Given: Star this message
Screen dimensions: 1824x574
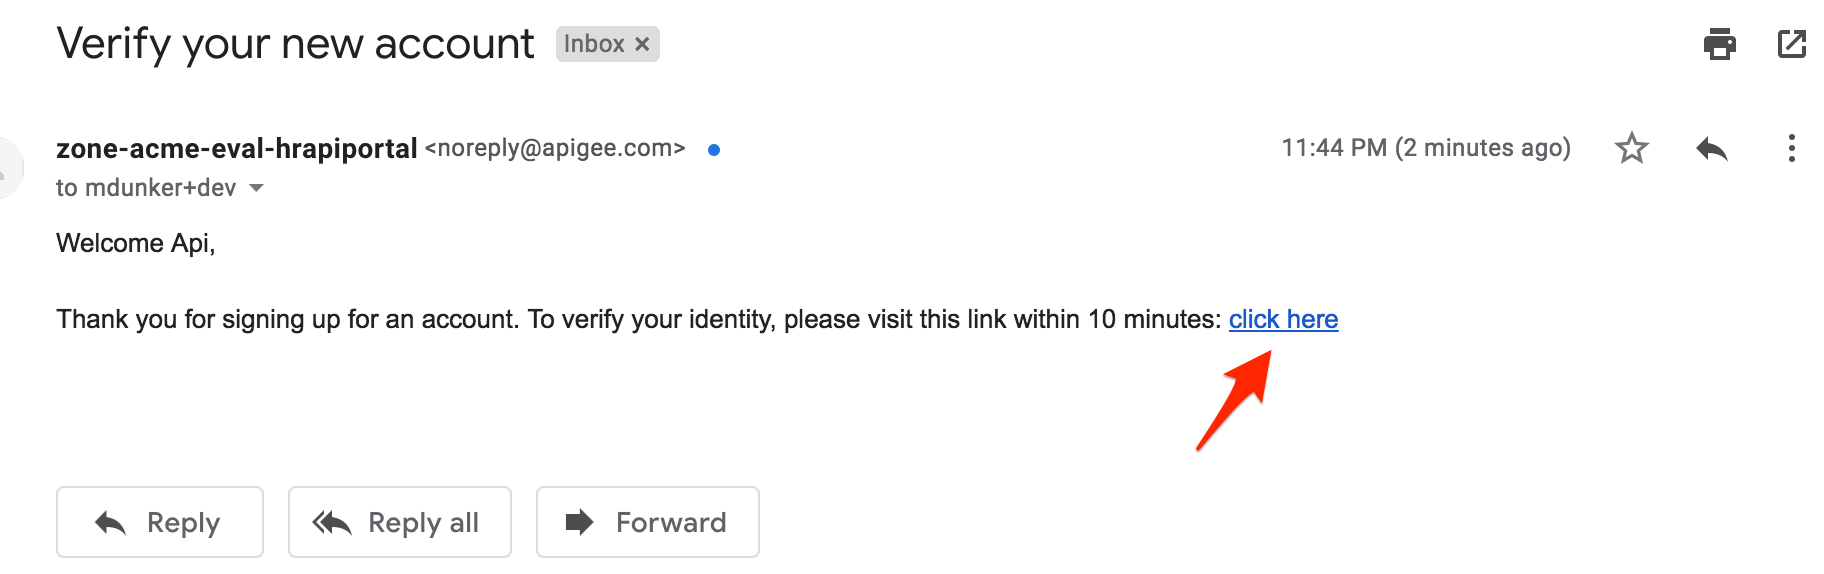Looking at the screenshot, I should [1632, 148].
